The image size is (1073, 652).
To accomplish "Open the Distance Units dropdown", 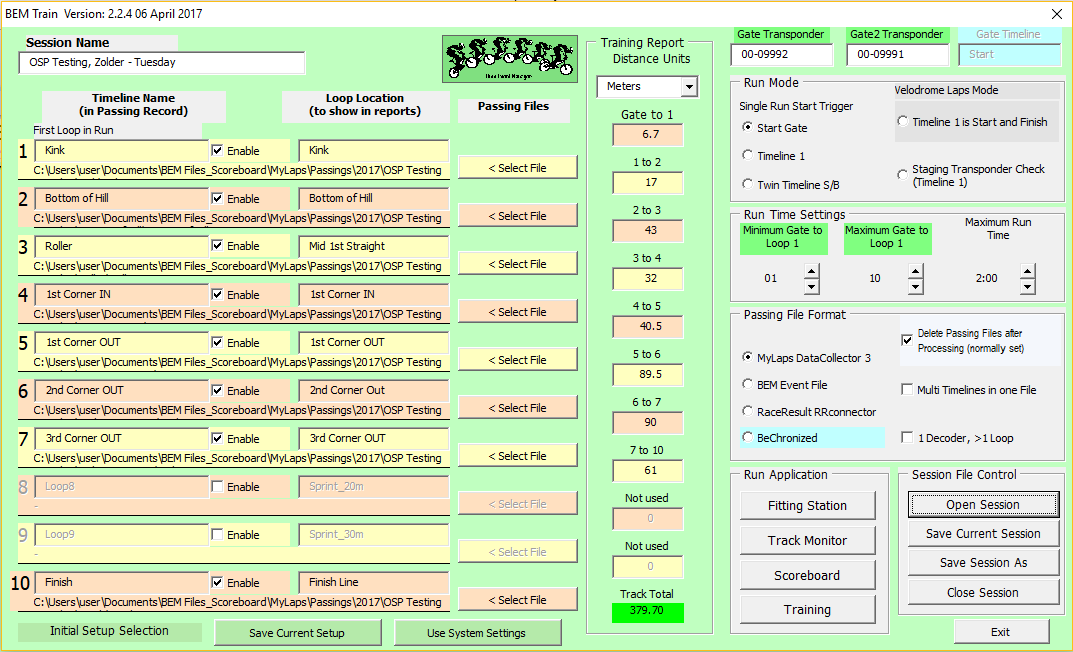I will tap(689, 87).
